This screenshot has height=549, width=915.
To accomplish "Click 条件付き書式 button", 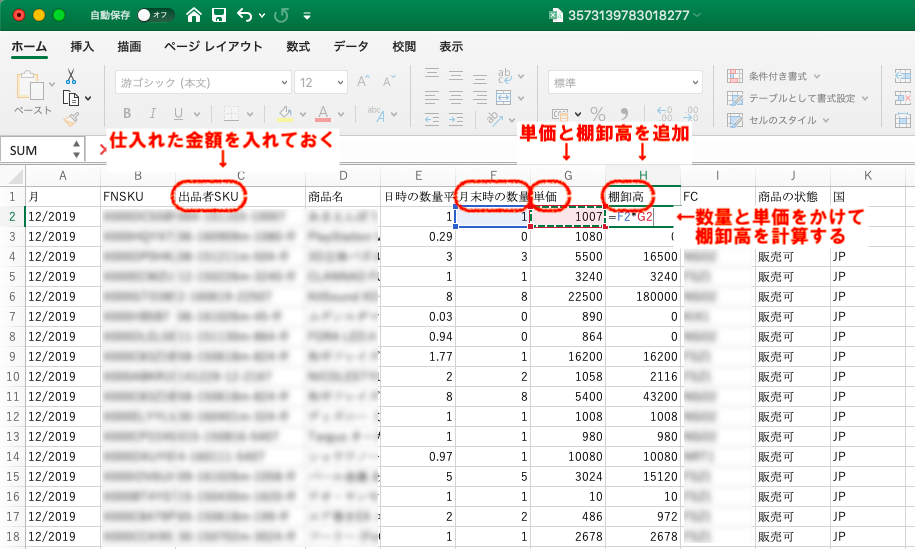I will pos(776,76).
